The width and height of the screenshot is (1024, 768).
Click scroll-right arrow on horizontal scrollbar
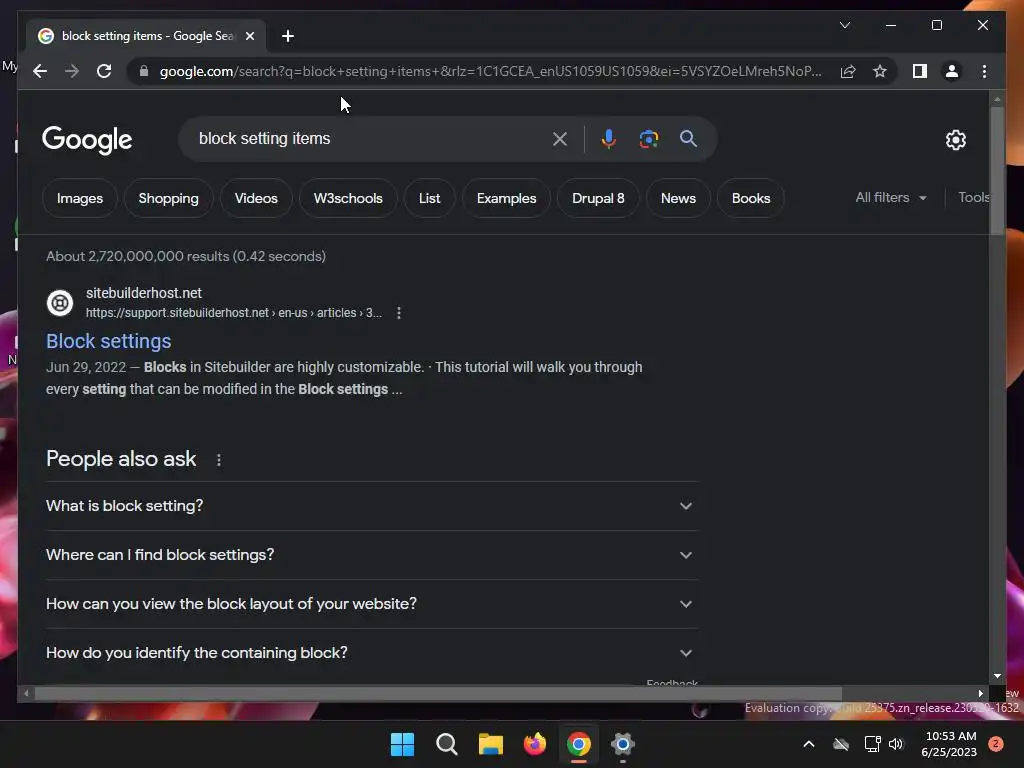point(980,694)
